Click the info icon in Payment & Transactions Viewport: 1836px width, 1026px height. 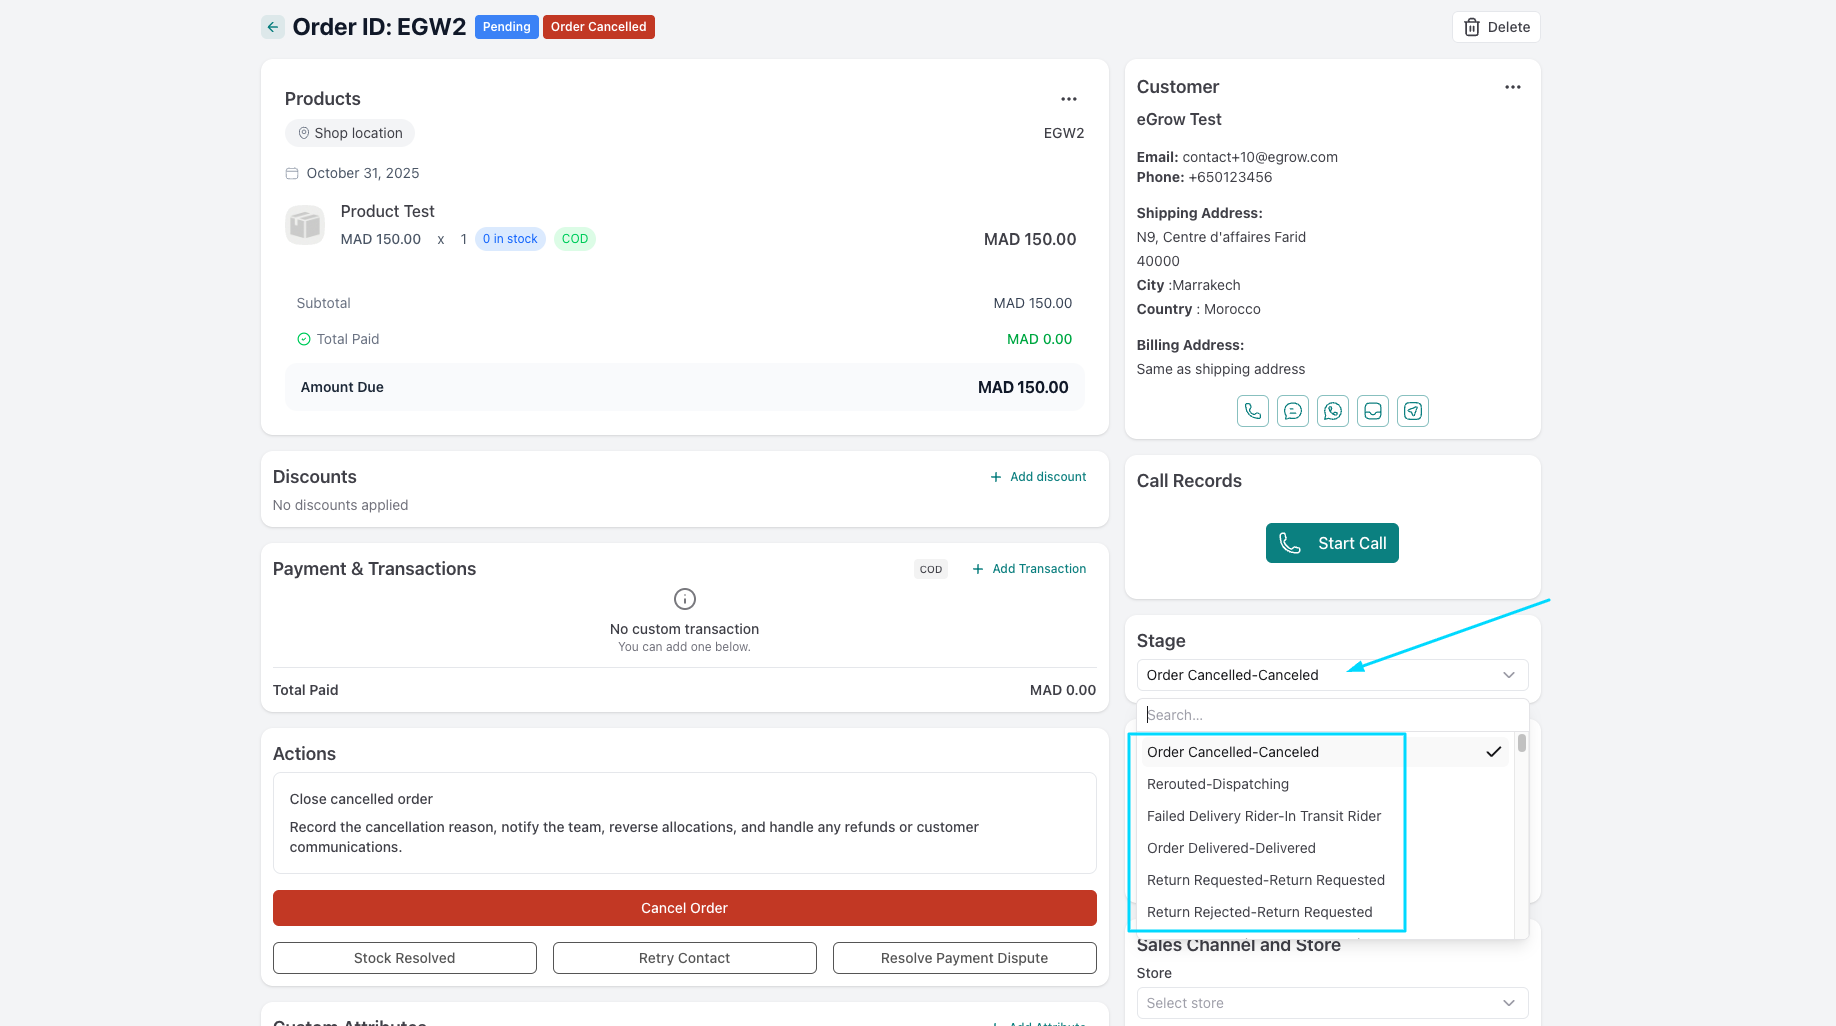pos(684,599)
